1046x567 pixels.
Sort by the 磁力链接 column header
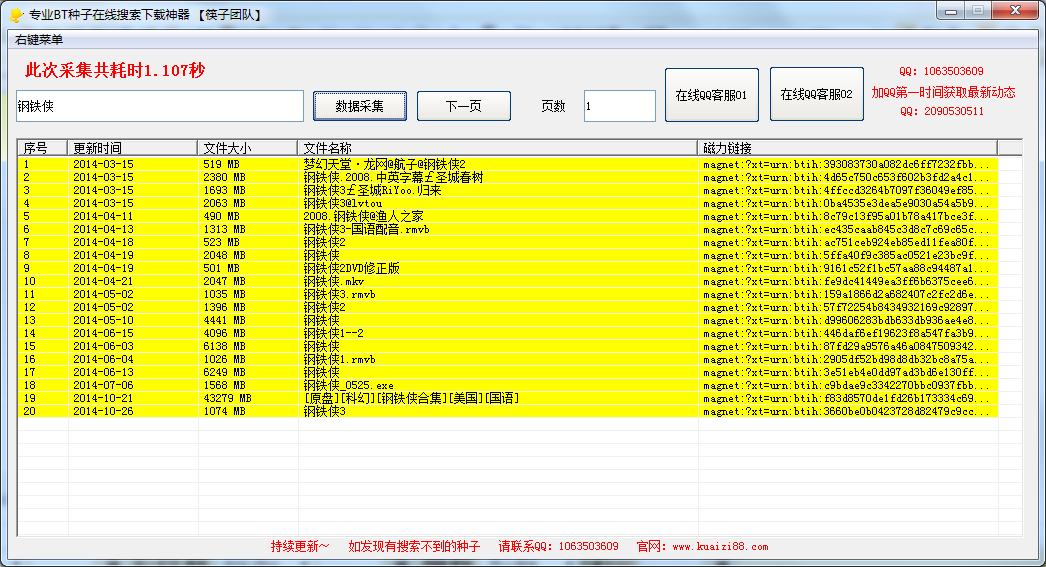pos(847,147)
